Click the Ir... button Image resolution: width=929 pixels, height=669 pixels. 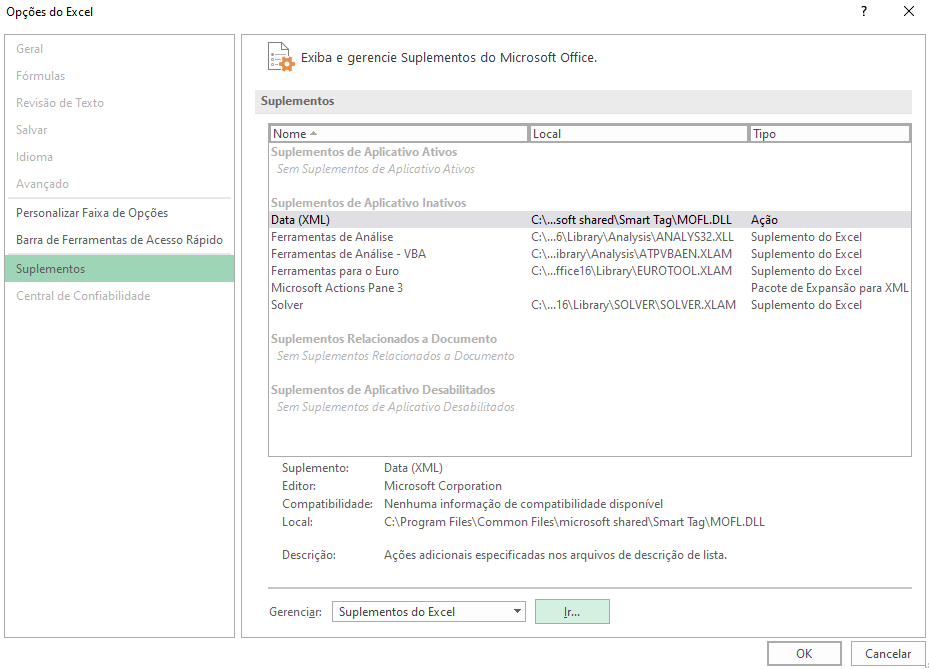tap(571, 611)
